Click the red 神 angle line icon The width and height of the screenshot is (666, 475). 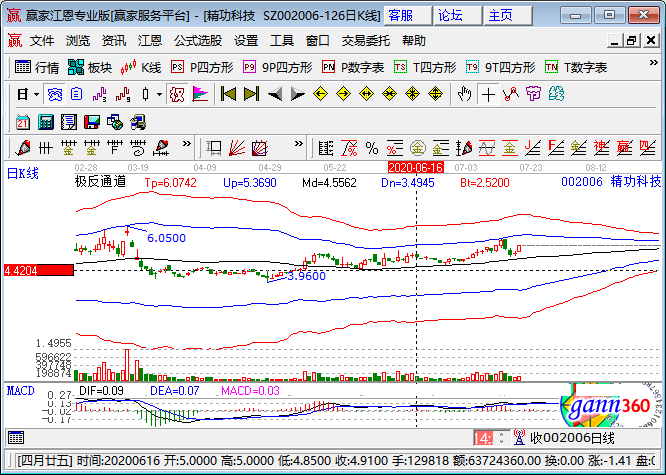(x=601, y=148)
